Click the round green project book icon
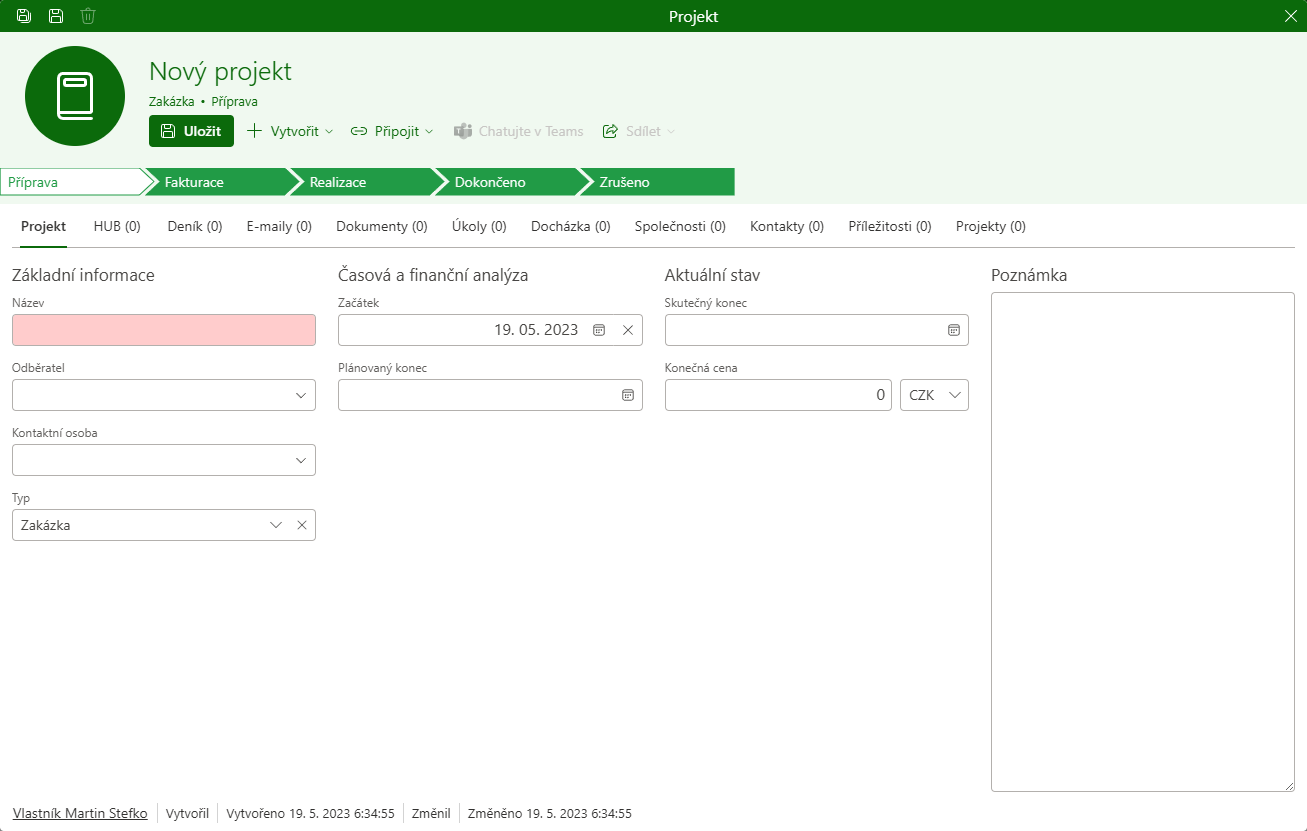 (x=75, y=96)
